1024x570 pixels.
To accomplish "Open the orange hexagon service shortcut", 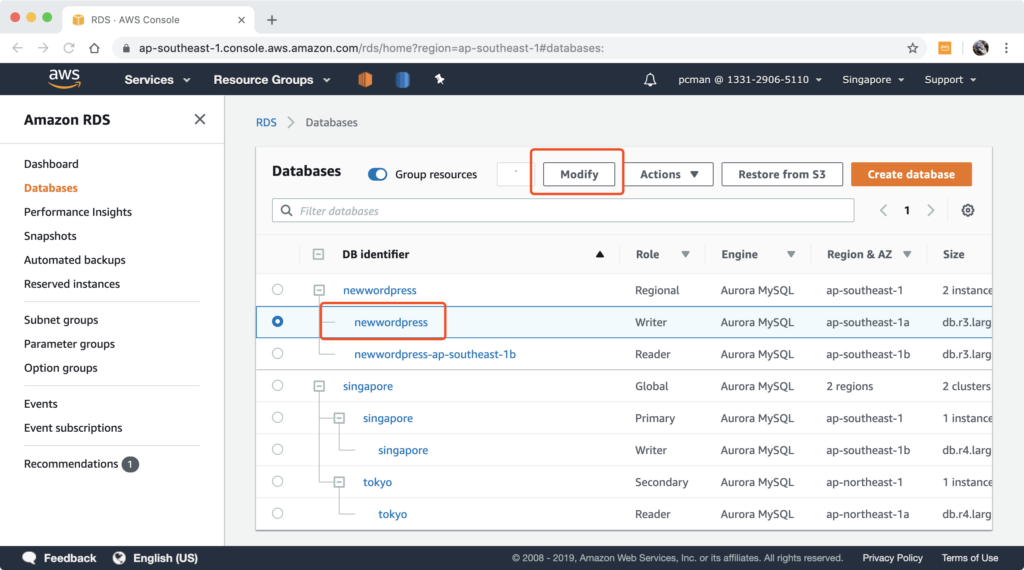I will click(365, 80).
